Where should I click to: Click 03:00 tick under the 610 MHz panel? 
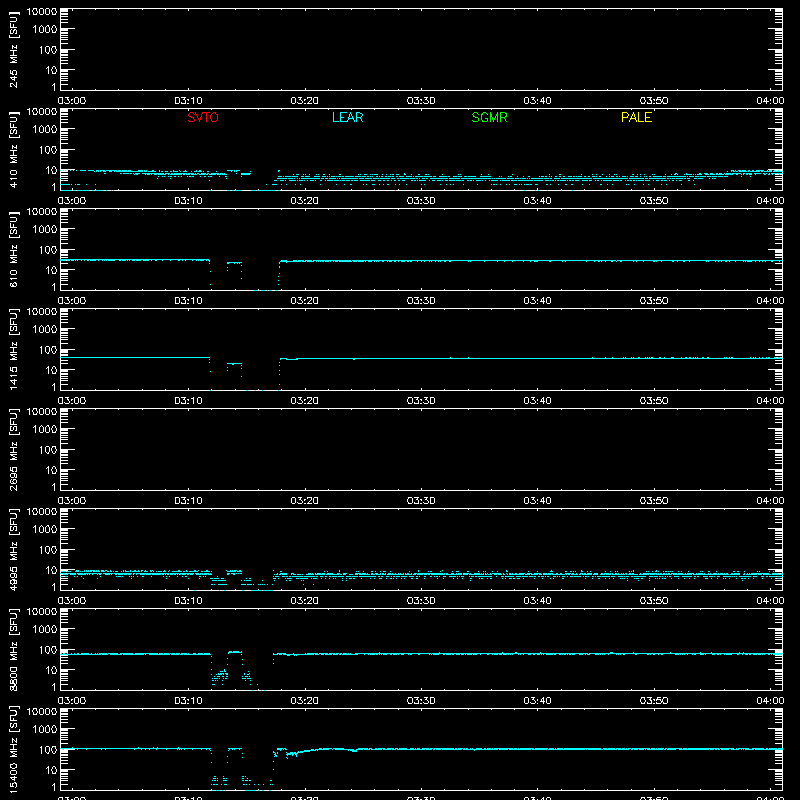72,301
